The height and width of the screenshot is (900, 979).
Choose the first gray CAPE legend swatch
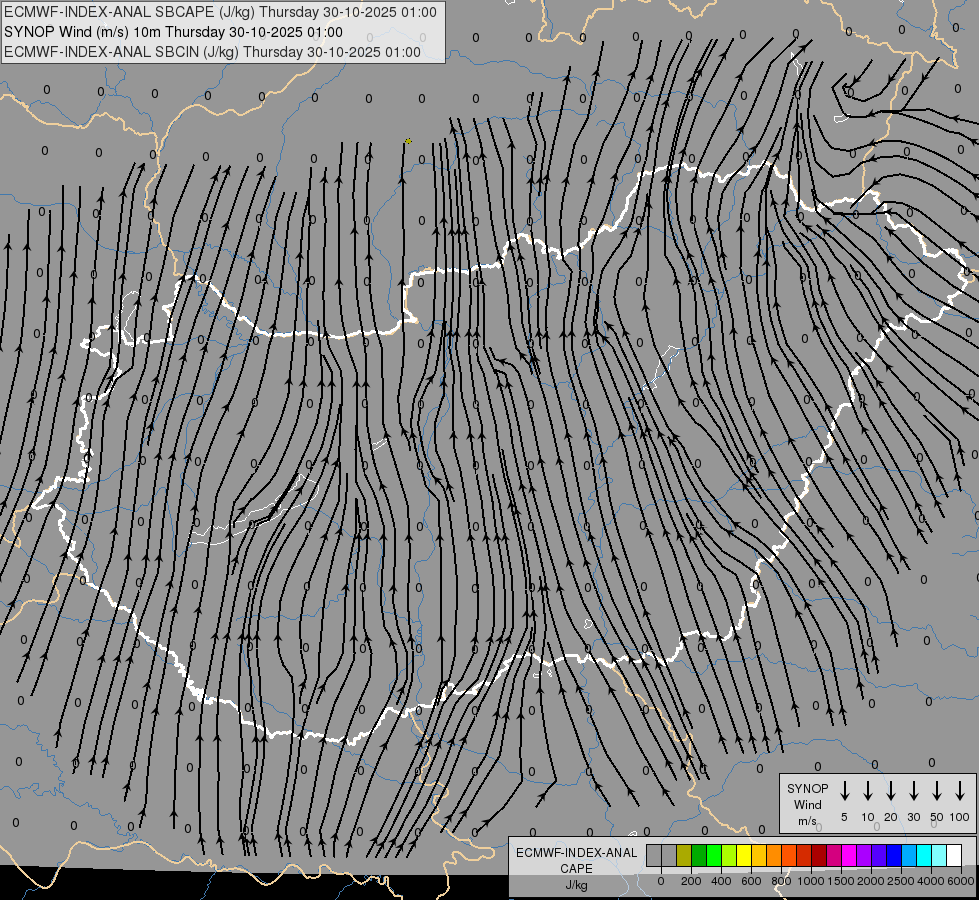pos(654,855)
